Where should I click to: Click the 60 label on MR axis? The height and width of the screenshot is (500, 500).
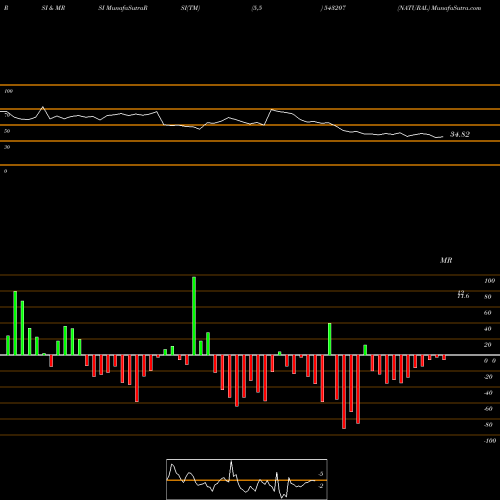488,313
